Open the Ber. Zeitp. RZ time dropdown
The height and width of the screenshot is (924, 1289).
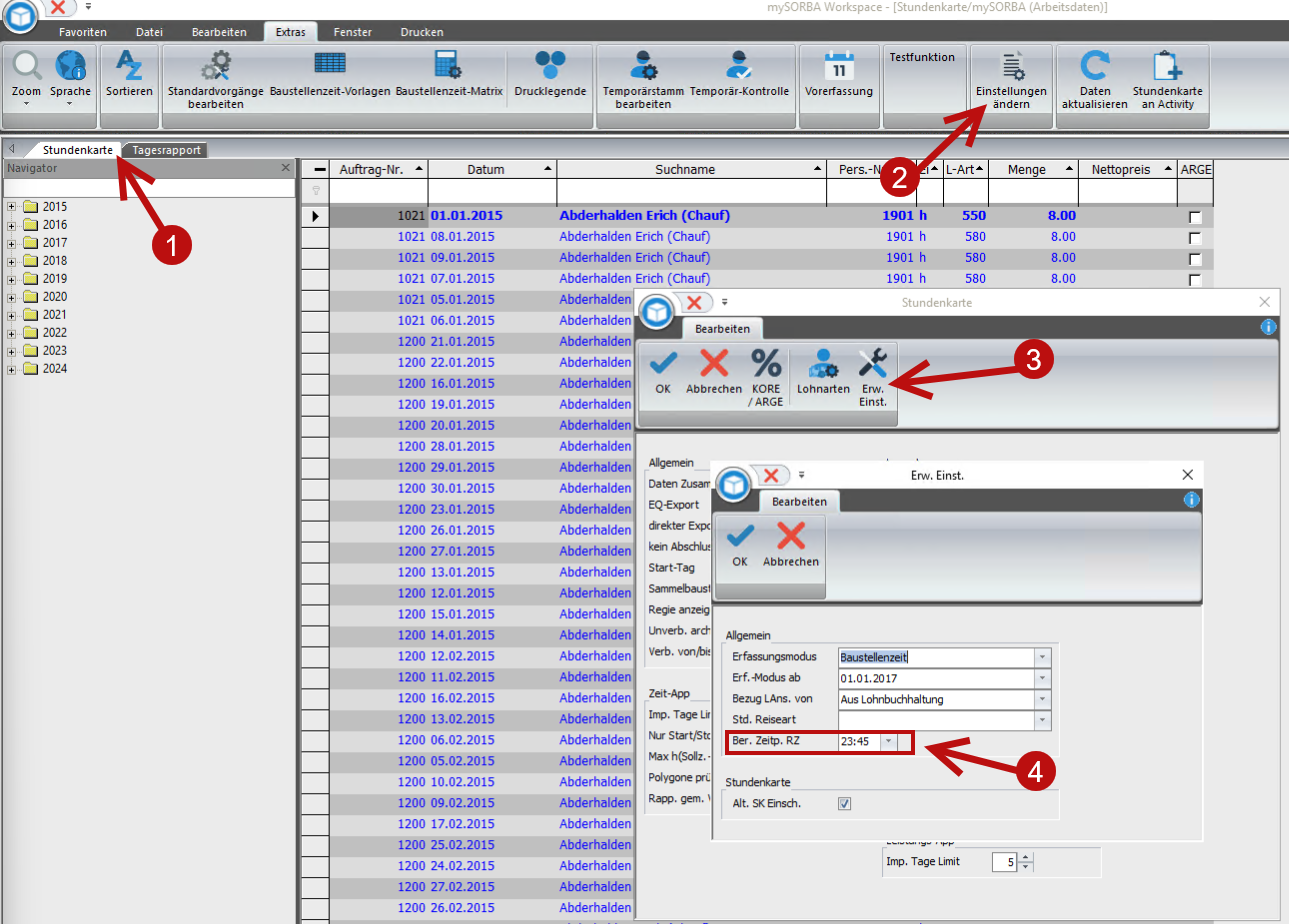888,741
